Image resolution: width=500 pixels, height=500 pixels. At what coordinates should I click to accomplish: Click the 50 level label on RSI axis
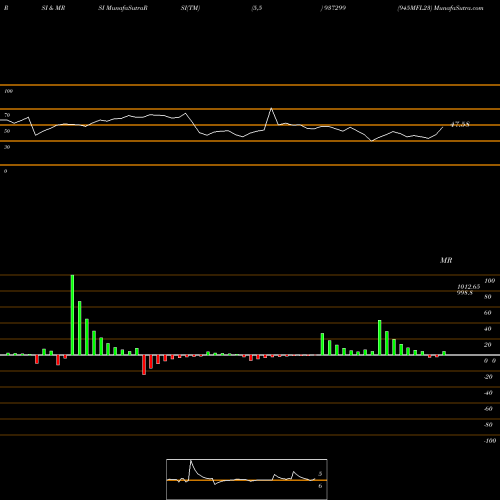[x=7, y=131]
